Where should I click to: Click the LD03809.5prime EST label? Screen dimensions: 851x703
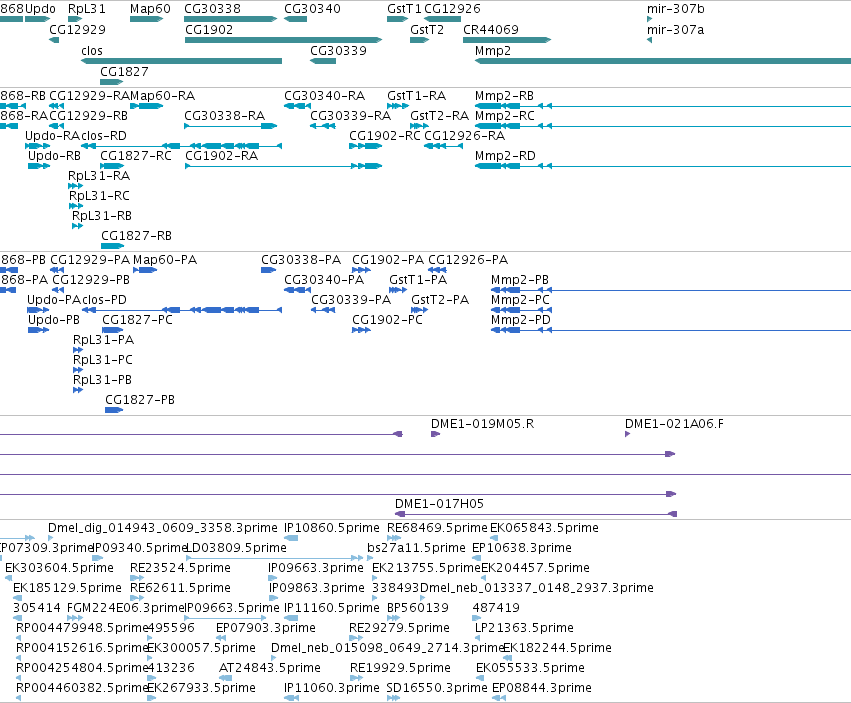pos(236,548)
